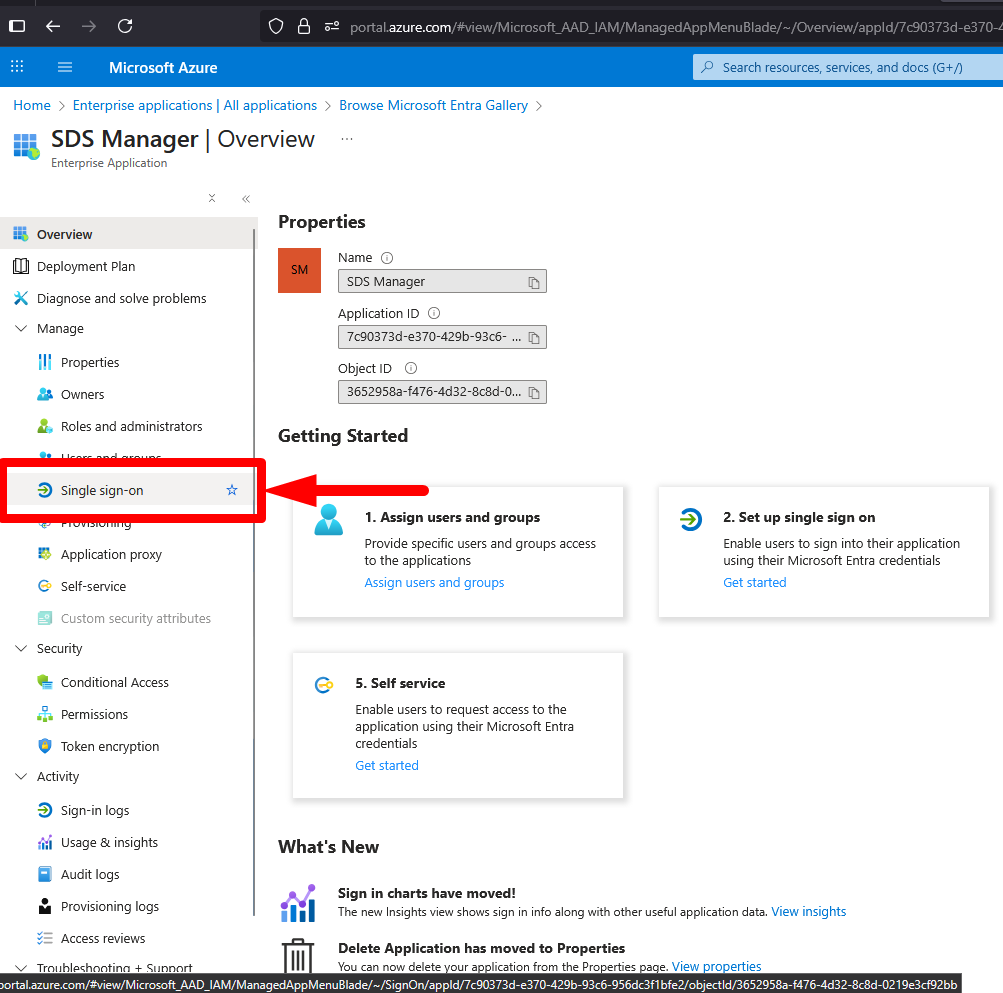Open Single sign-on settings

pos(130,490)
